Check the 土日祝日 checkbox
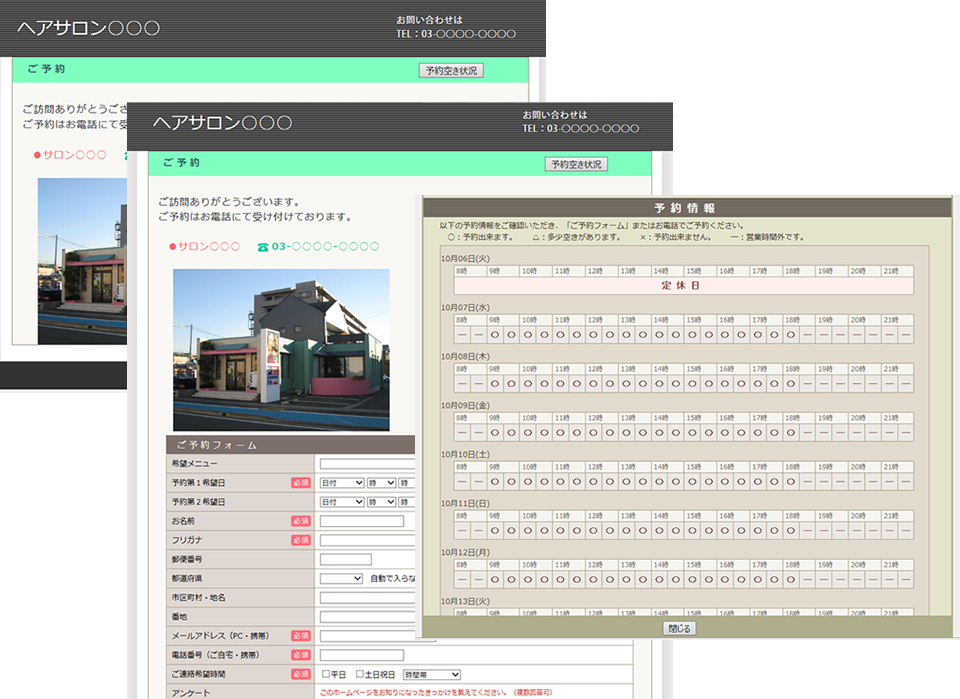Image resolution: width=960 pixels, height=699 pixels. [x=360, y=674]
